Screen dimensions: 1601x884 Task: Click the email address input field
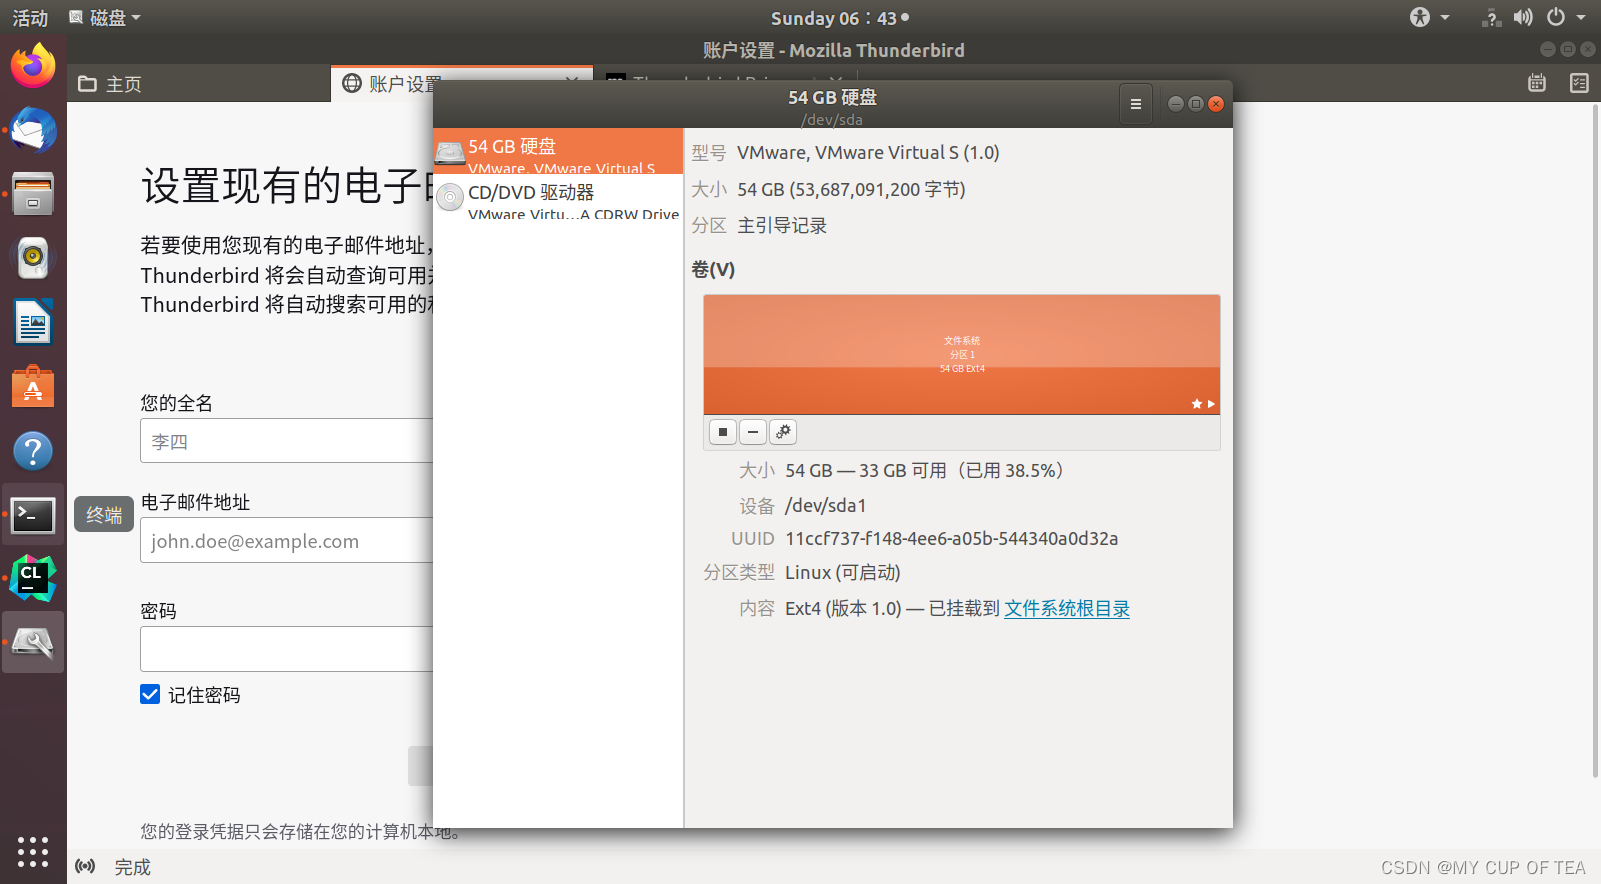(x=287, y=540)
